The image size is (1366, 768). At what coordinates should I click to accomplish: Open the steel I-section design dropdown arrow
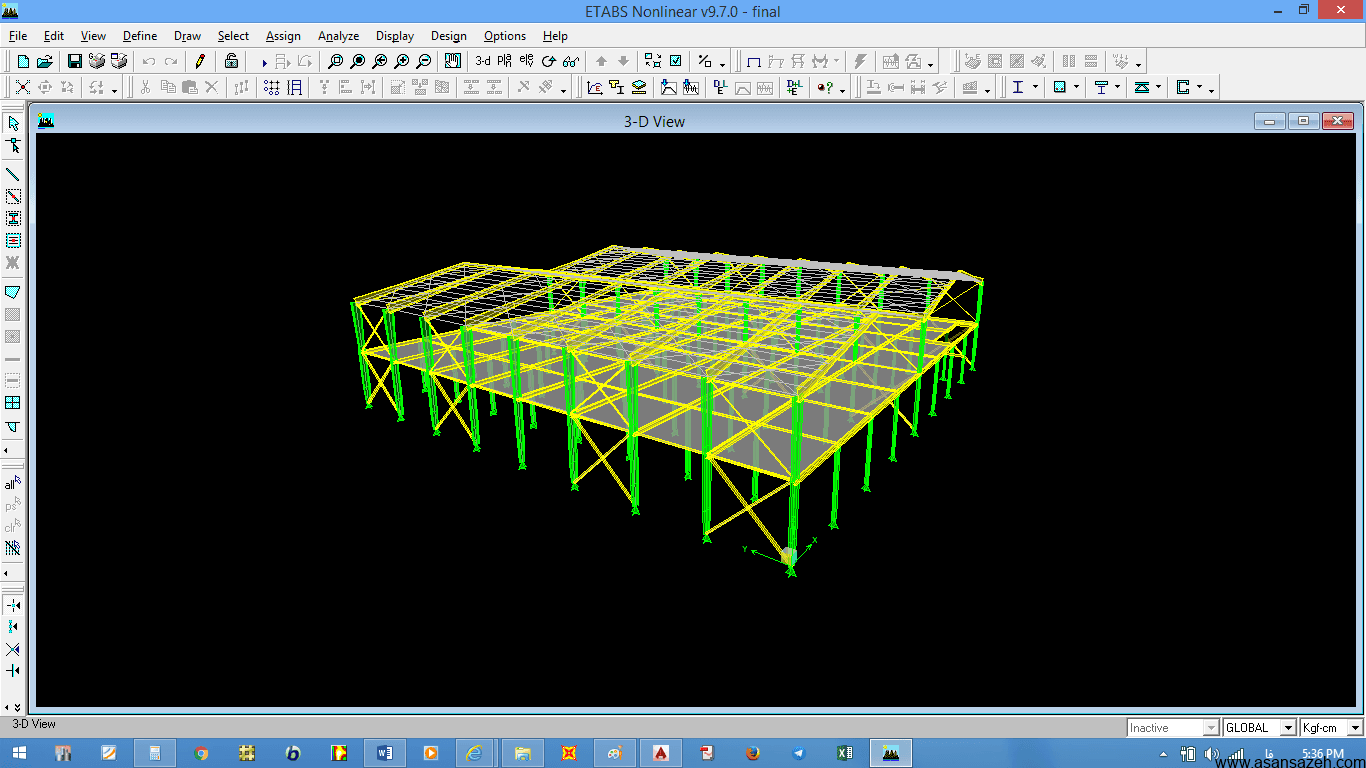point(1035,88)
